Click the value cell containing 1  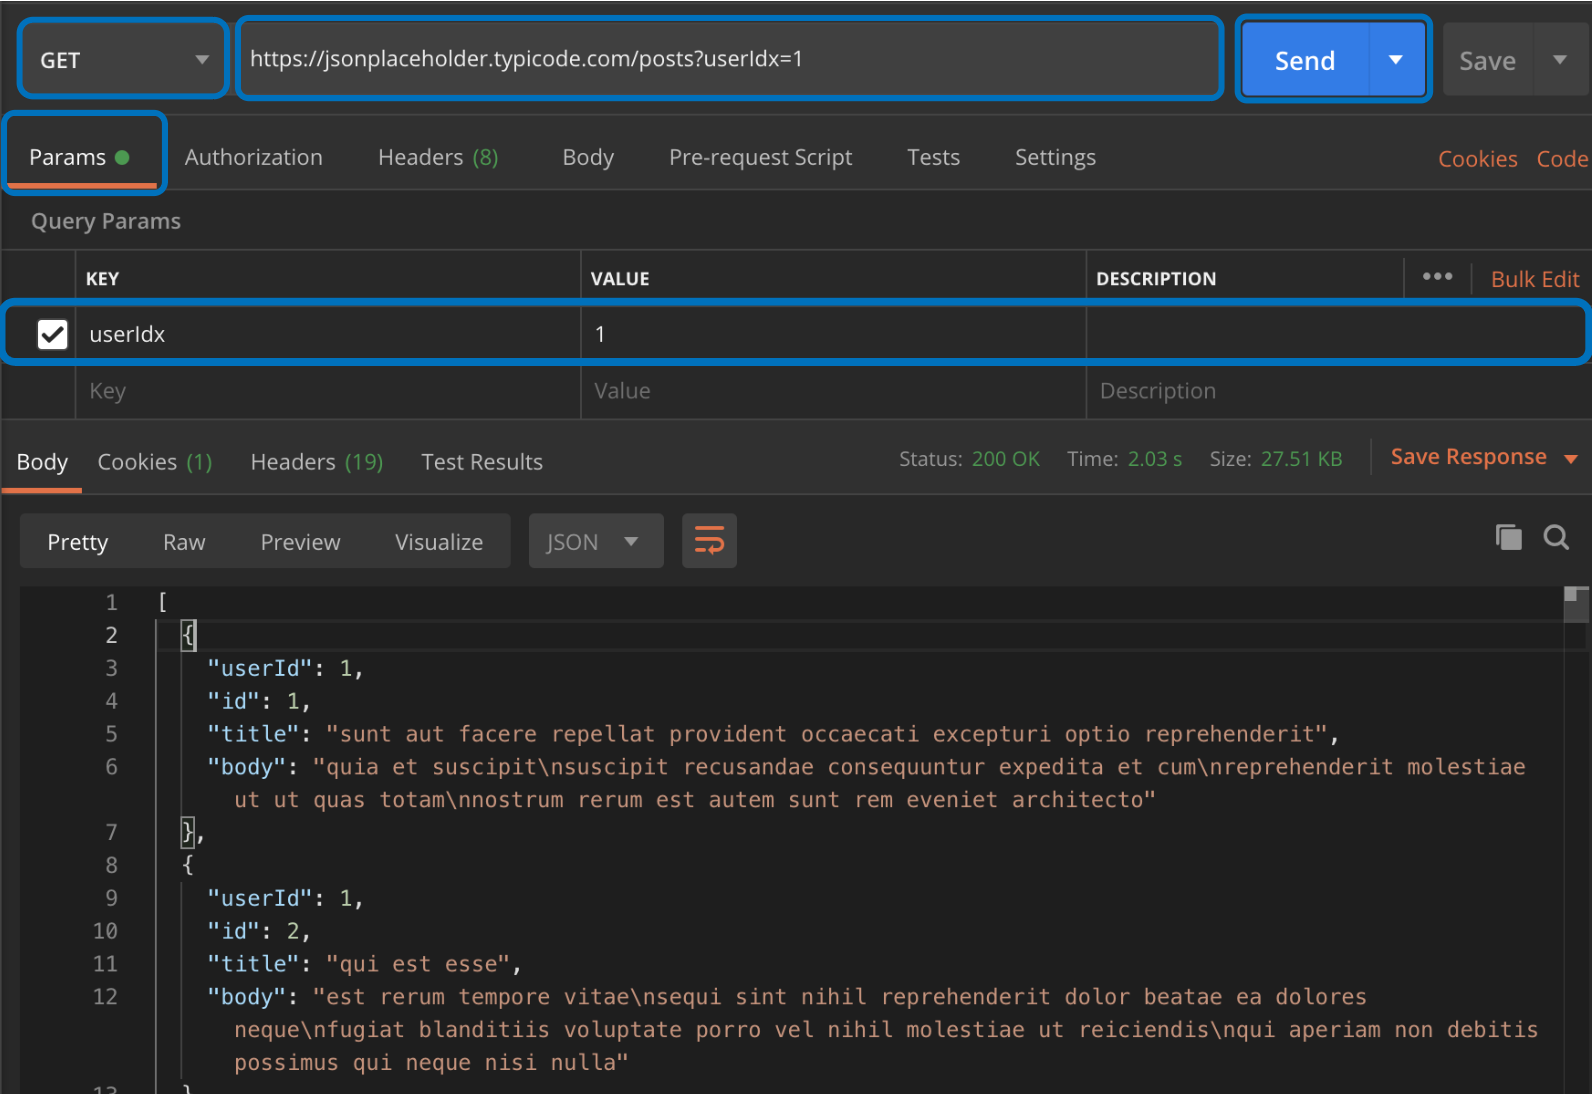(833, 334)
